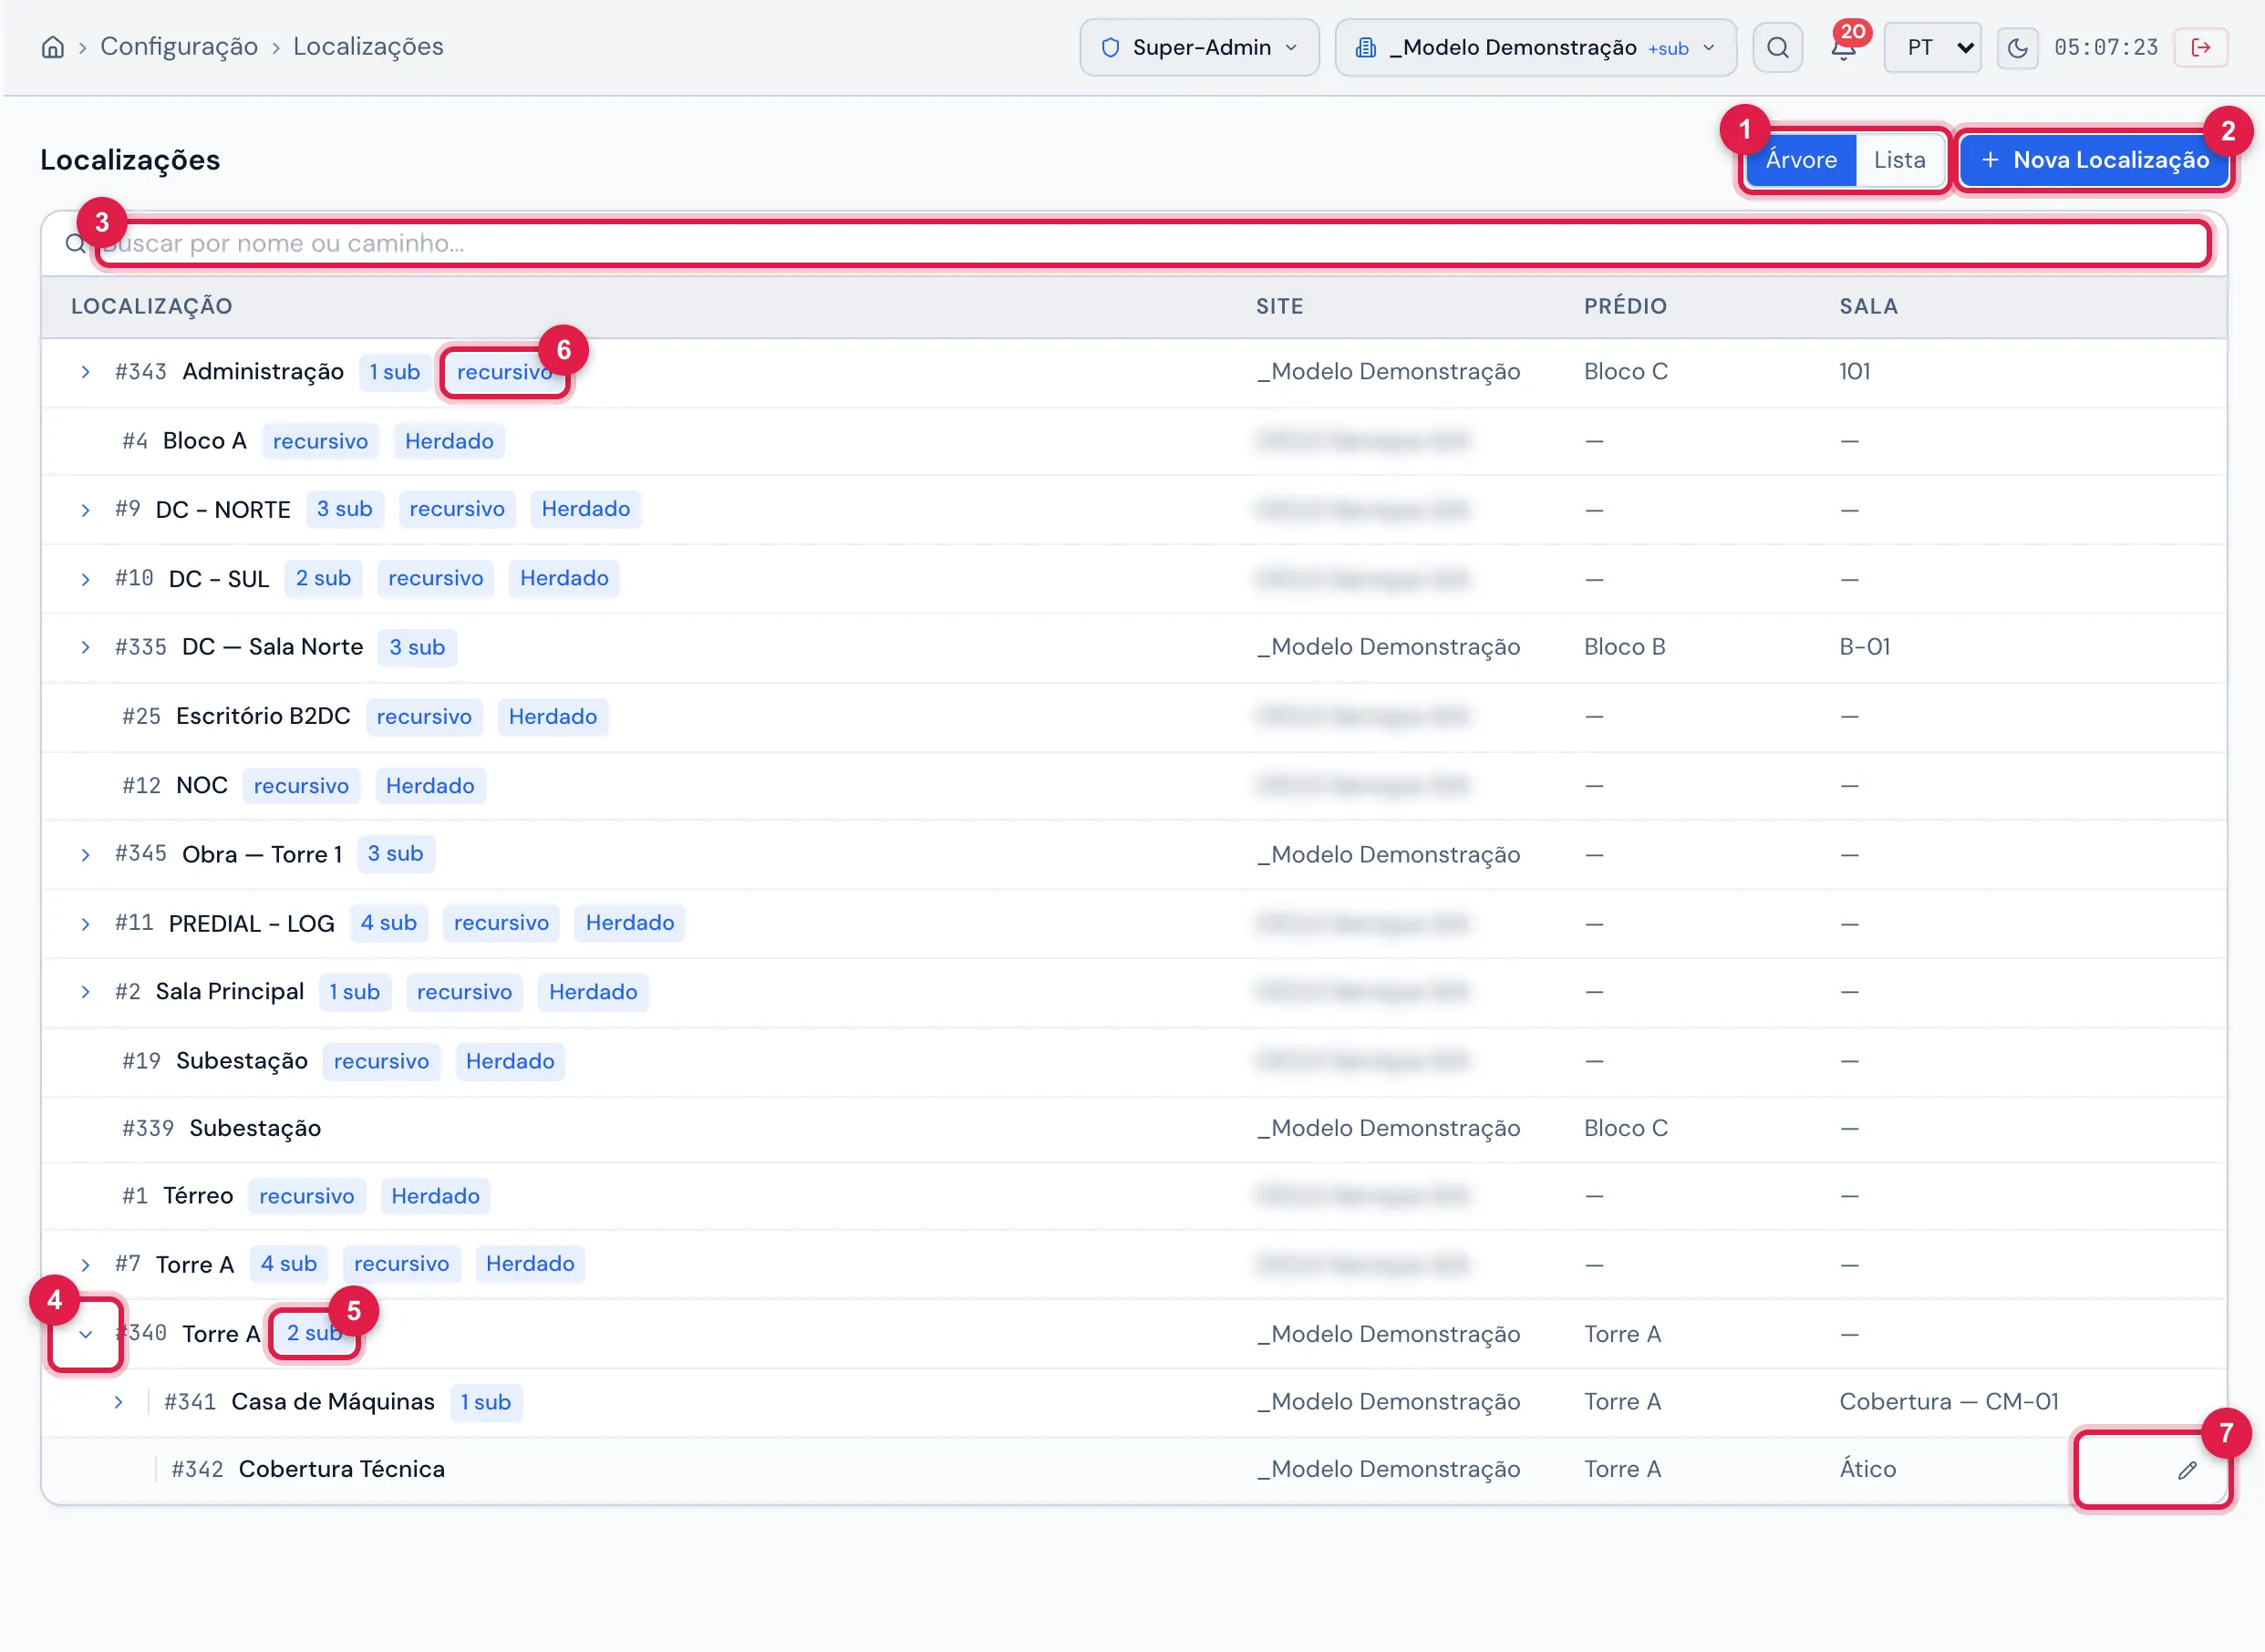
Task: Click Configuração in the breadcrumb
Action: click(x=179, y=47)
